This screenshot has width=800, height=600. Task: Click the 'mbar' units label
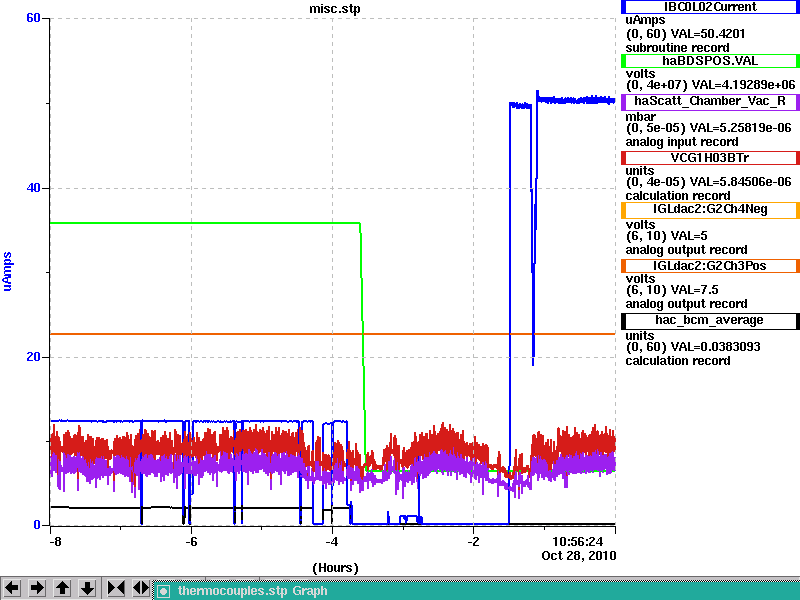coord(640,117)
